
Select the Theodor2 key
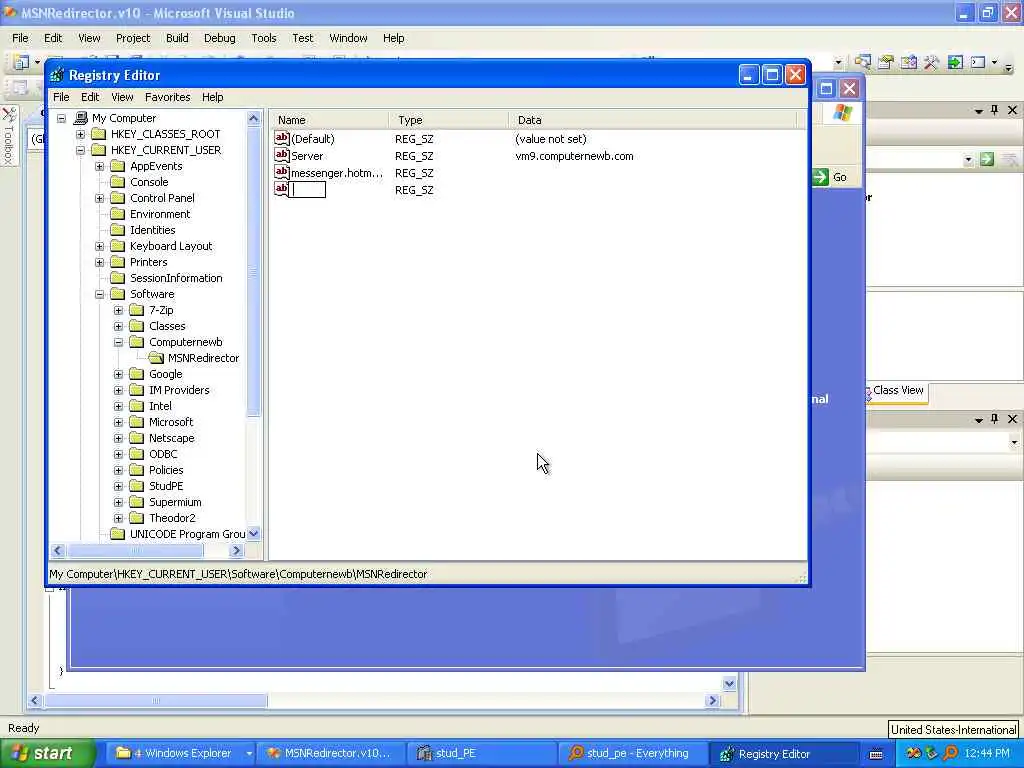pyautogui.click(x=172, y=519)
